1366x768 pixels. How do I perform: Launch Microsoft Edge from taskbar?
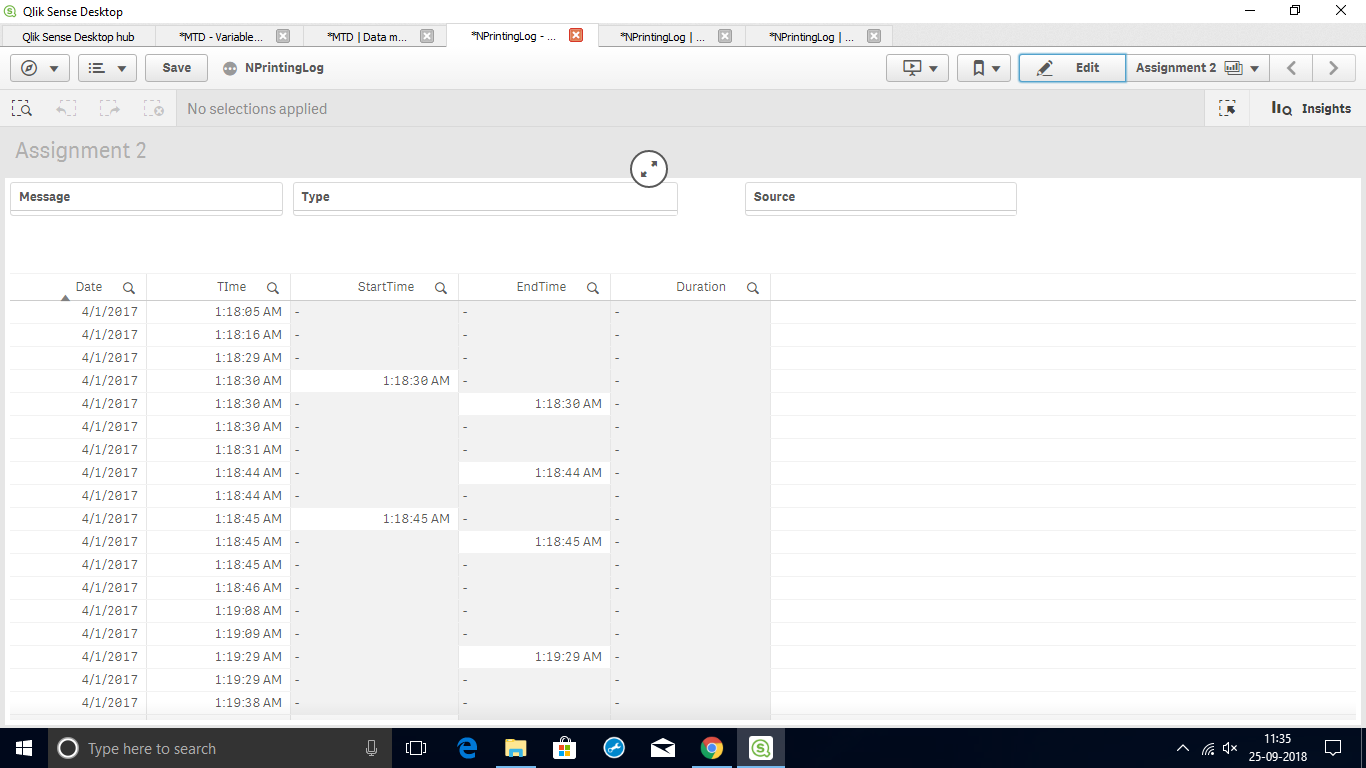pos(467,748)
